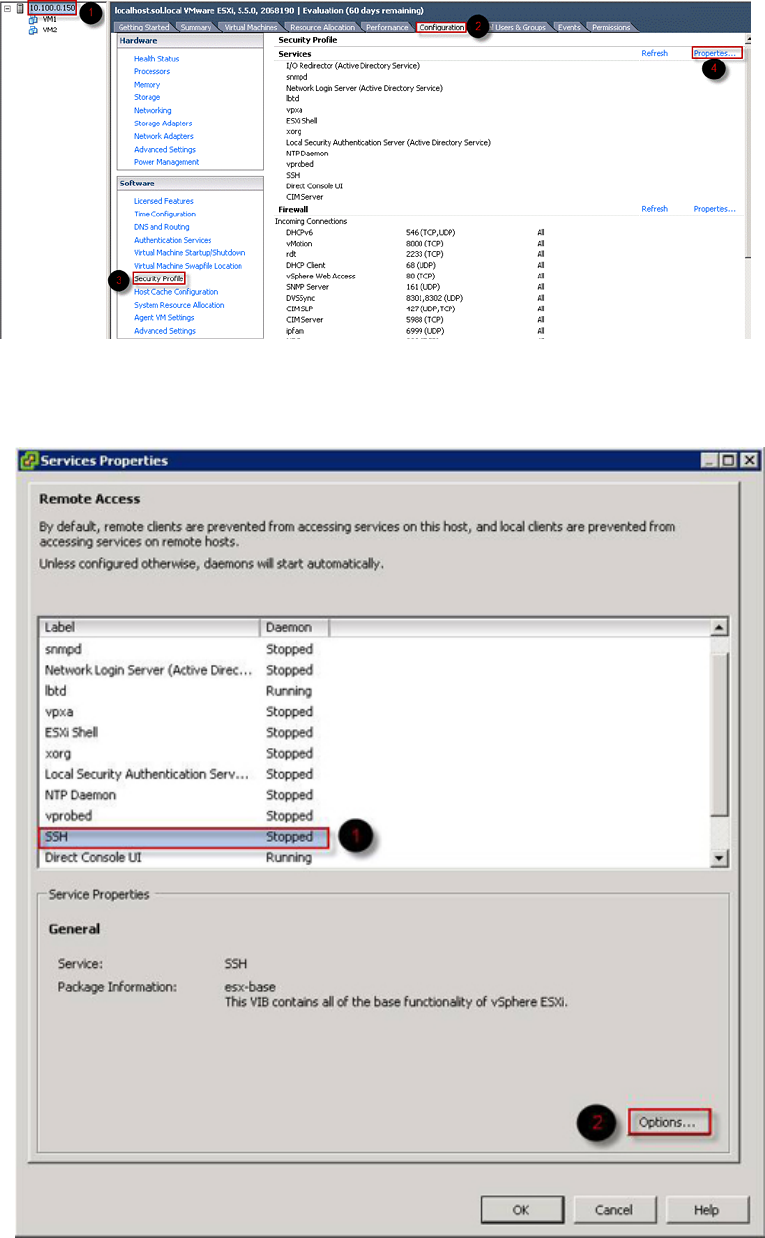Open System Resource Allocation
This screenshot has height=1238, width=765.
[x=180, y=305]
